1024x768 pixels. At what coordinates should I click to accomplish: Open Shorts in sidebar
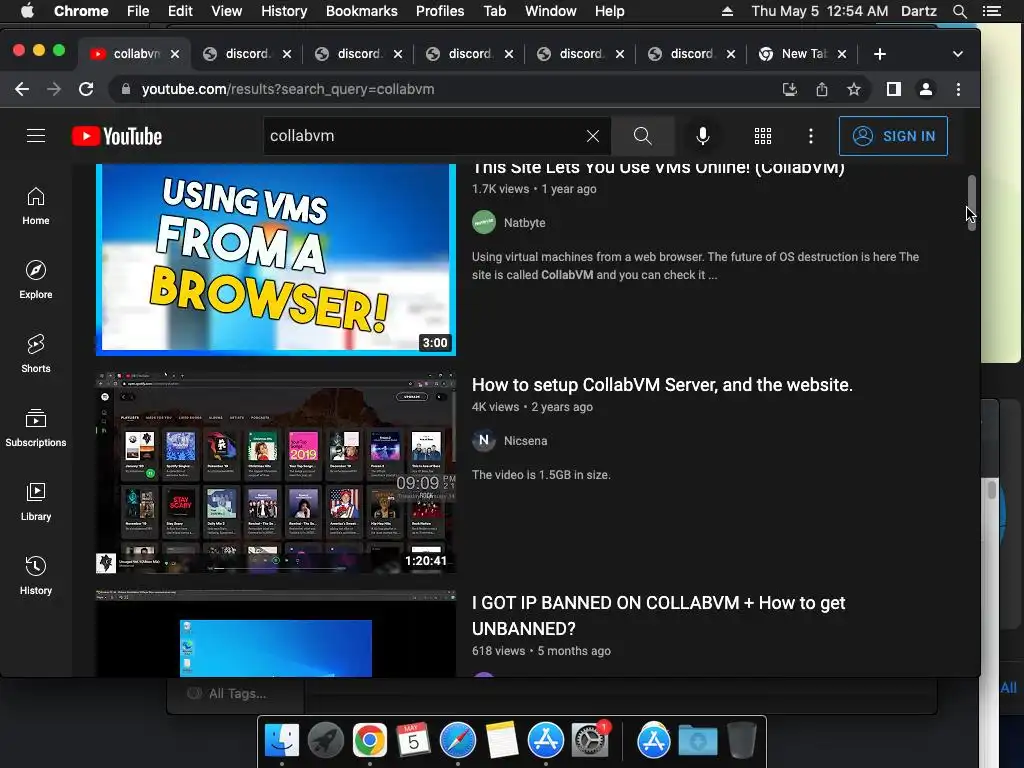[36, 354]
